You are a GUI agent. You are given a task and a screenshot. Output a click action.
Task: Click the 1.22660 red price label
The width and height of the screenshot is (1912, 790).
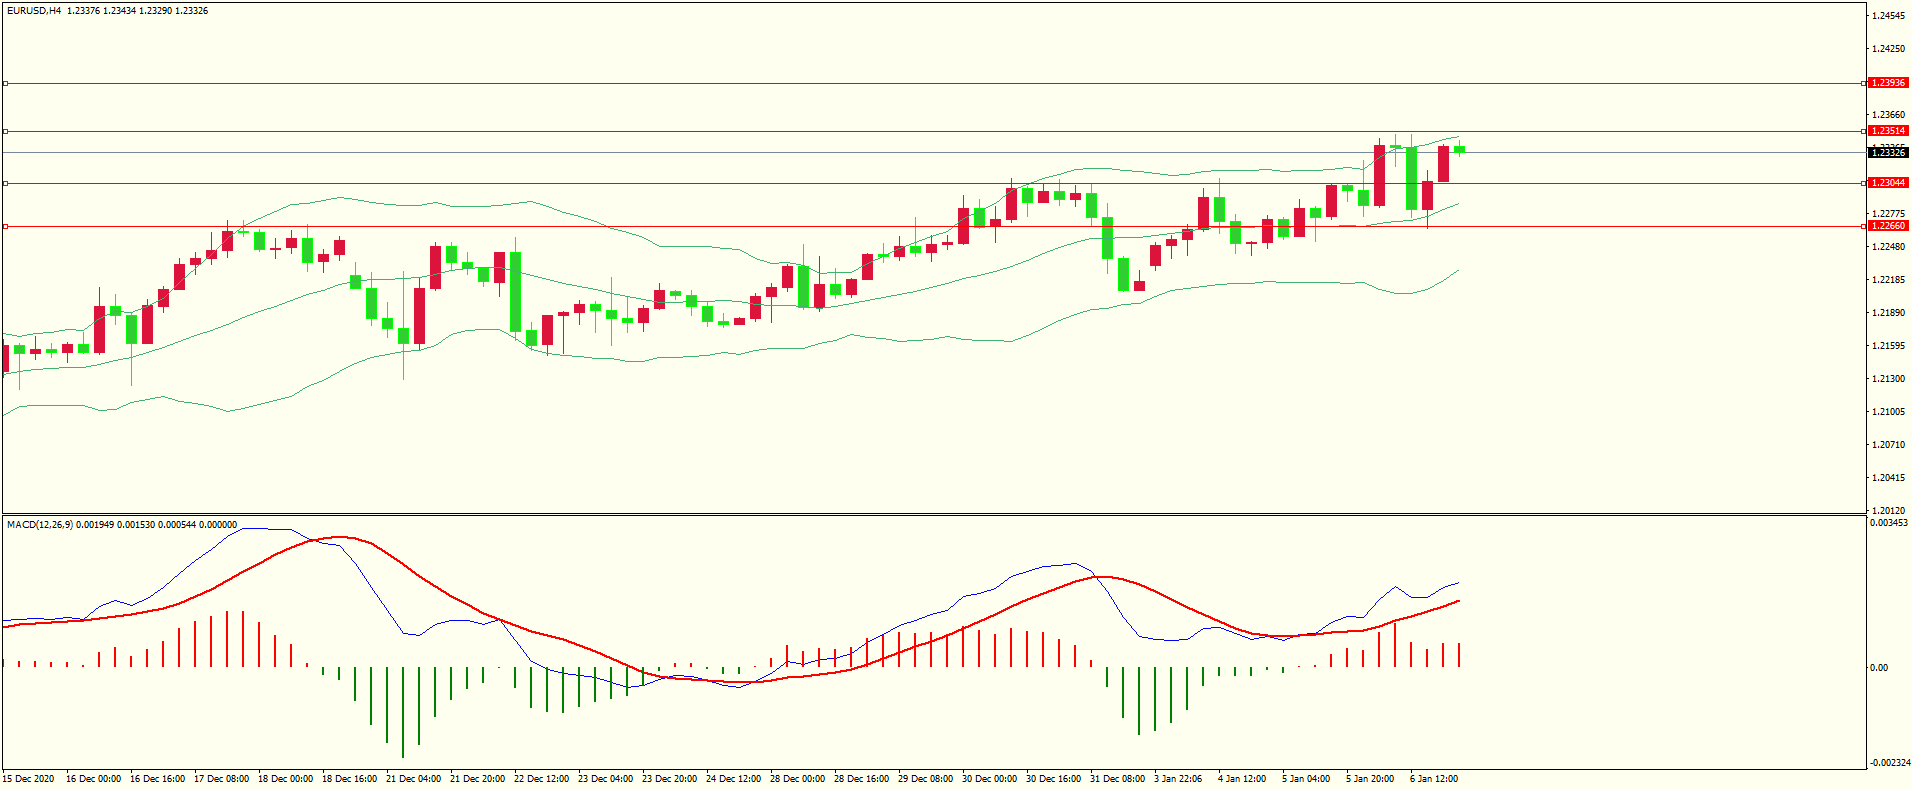[x=1888, y=226]
